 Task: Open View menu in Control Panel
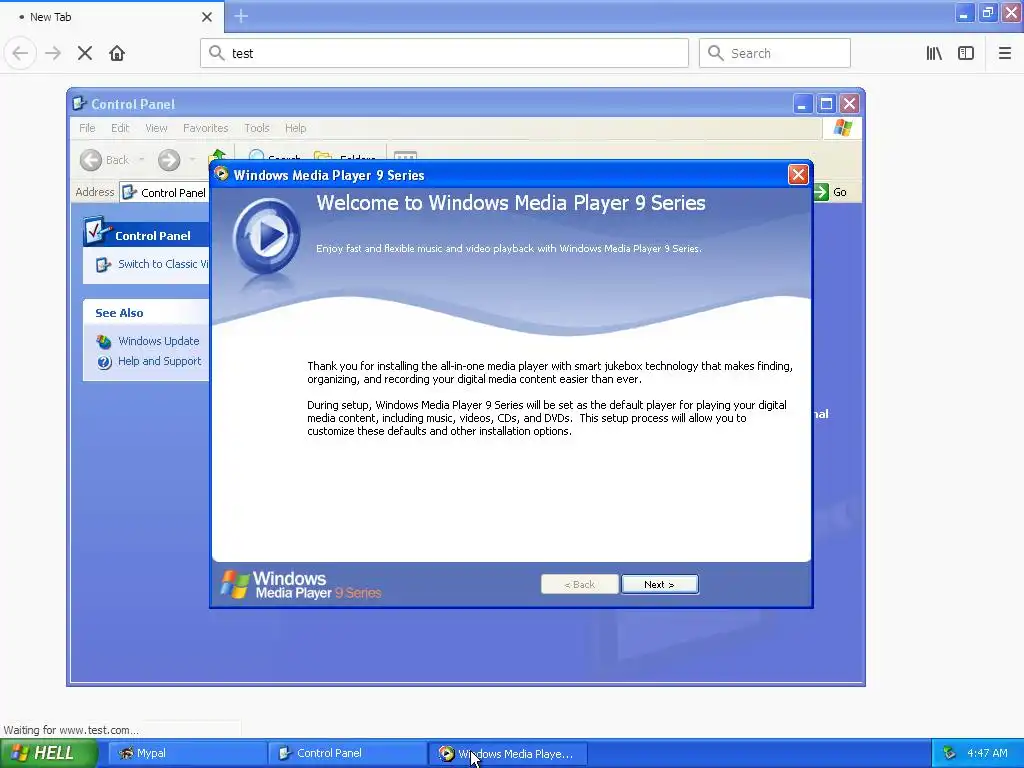156,128
